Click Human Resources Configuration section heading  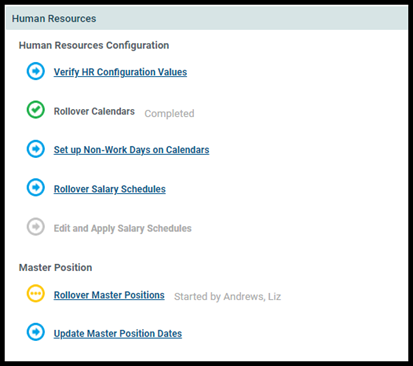(94, 45)
